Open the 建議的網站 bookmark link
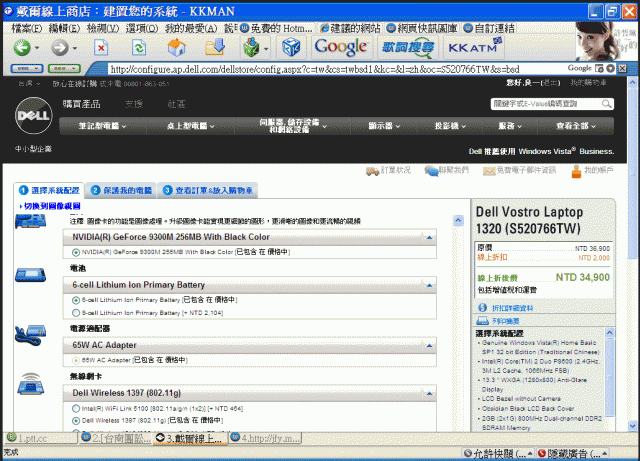This screenshot has width=640, height=461. click(x=350, y=28)
